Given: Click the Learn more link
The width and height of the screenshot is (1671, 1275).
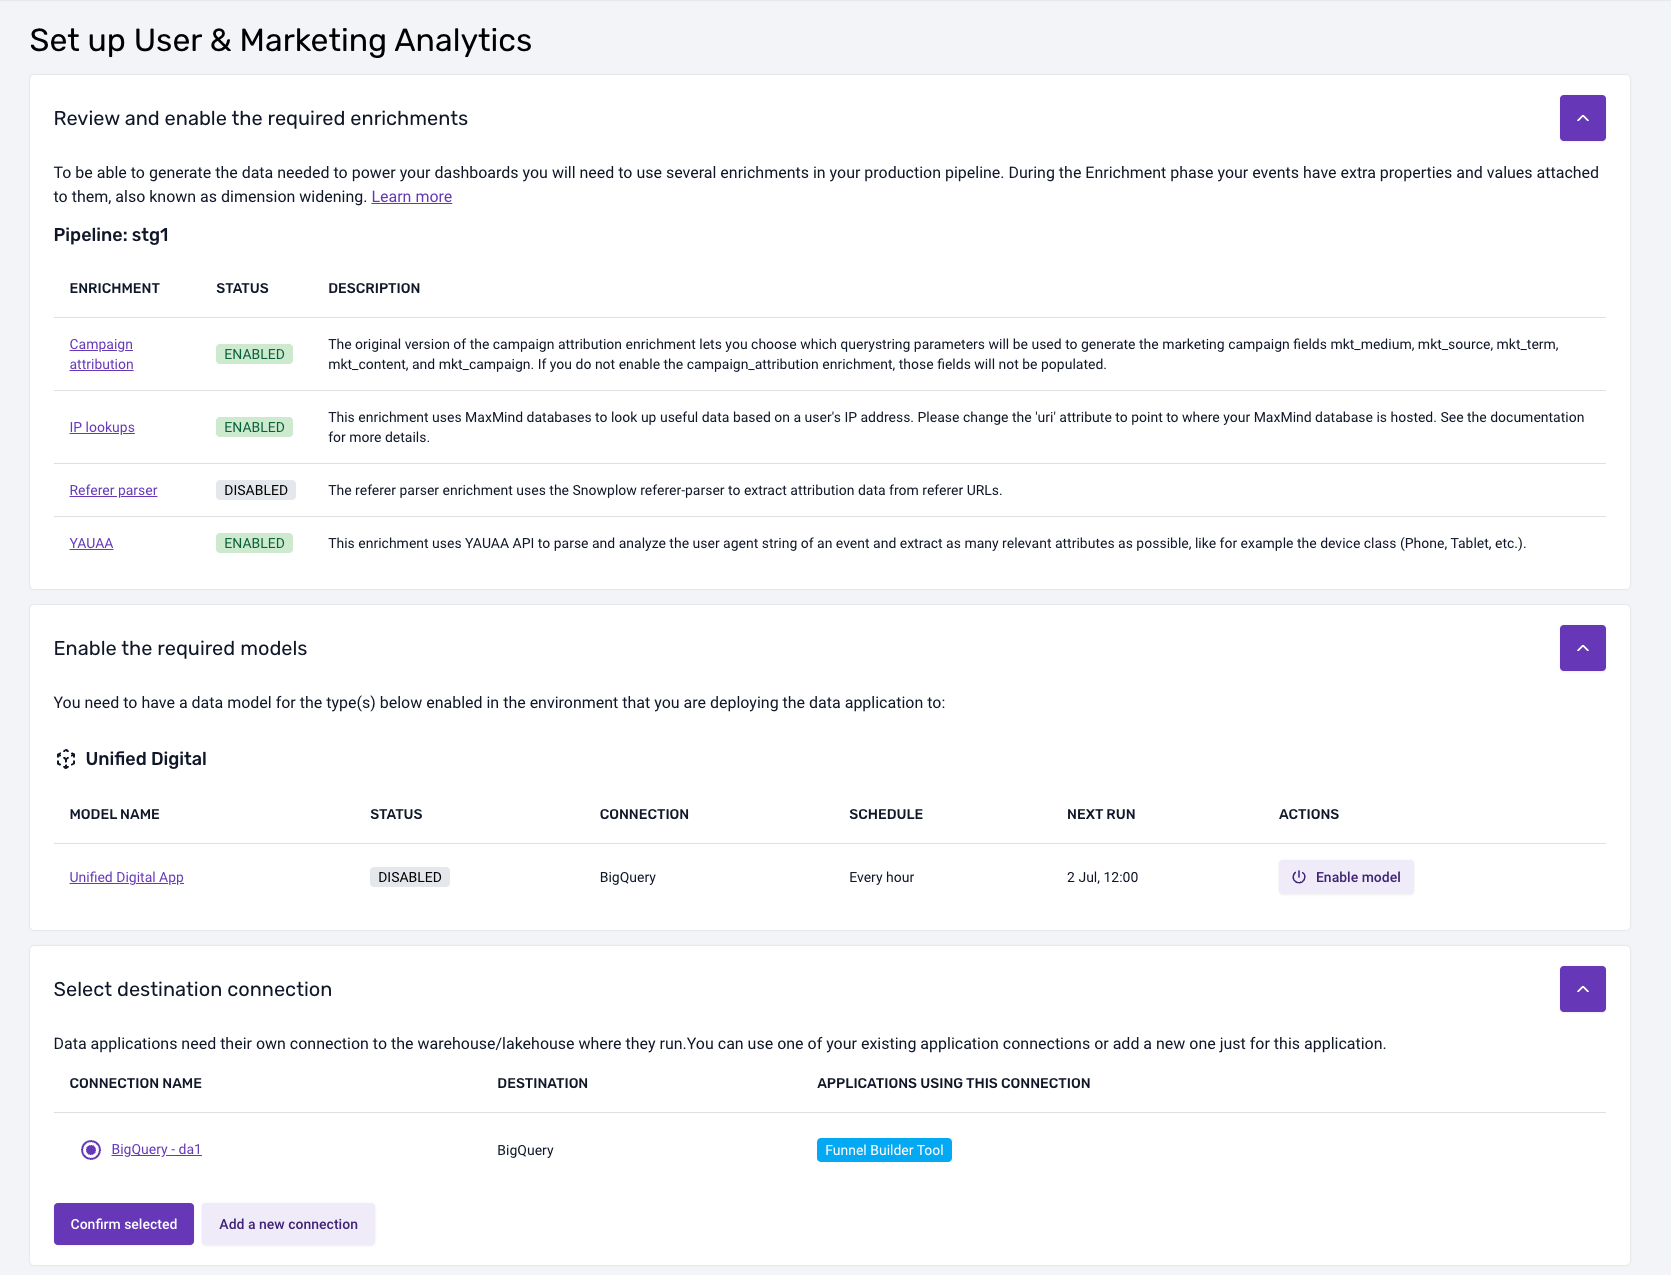Looking at the screenshot, I should (411, 197).
